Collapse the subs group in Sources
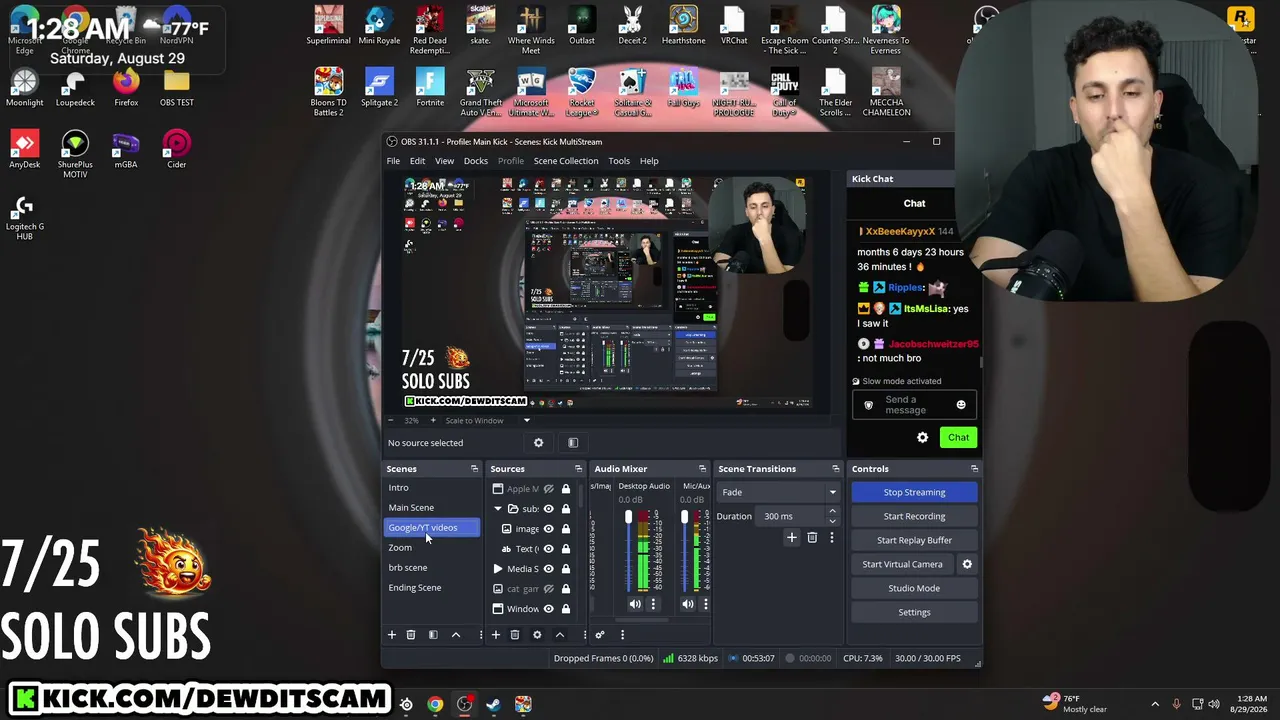This screenshot has width=1280, height=720. pyautogui.click(x=498, y=509)
